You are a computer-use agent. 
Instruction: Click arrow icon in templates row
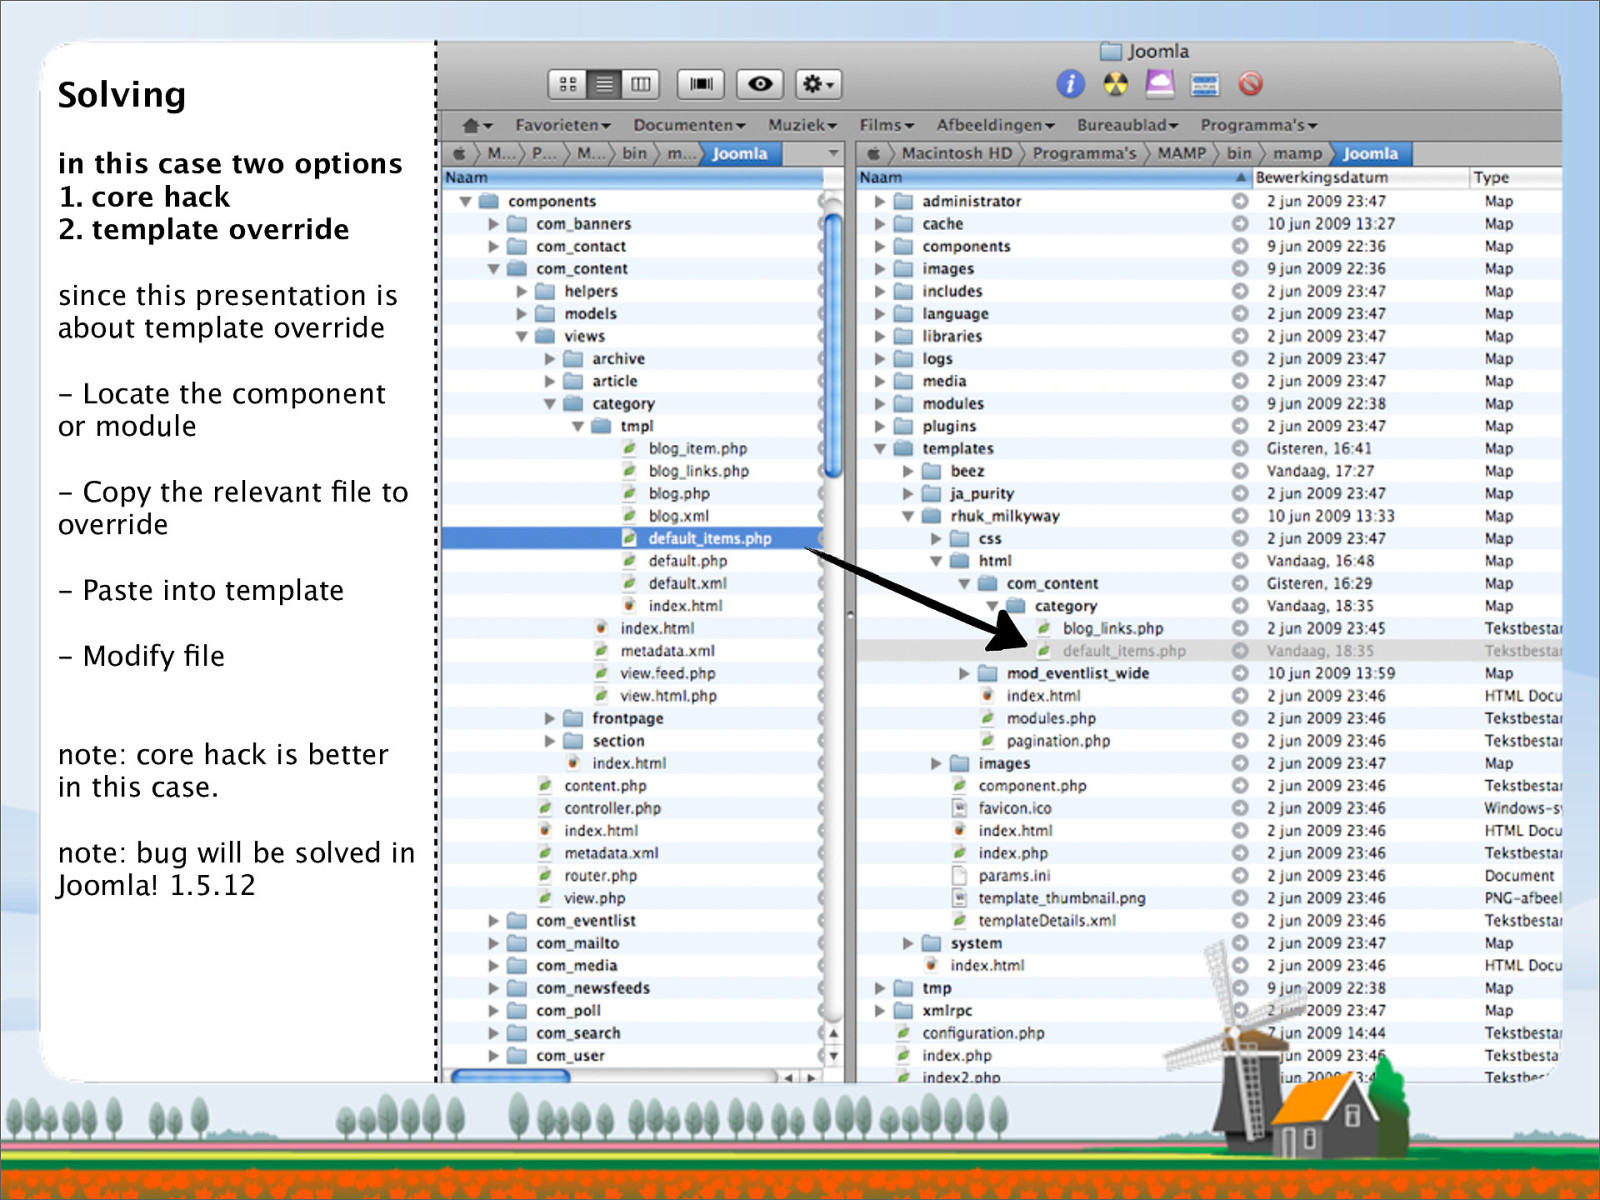[x=1240, y=449]
